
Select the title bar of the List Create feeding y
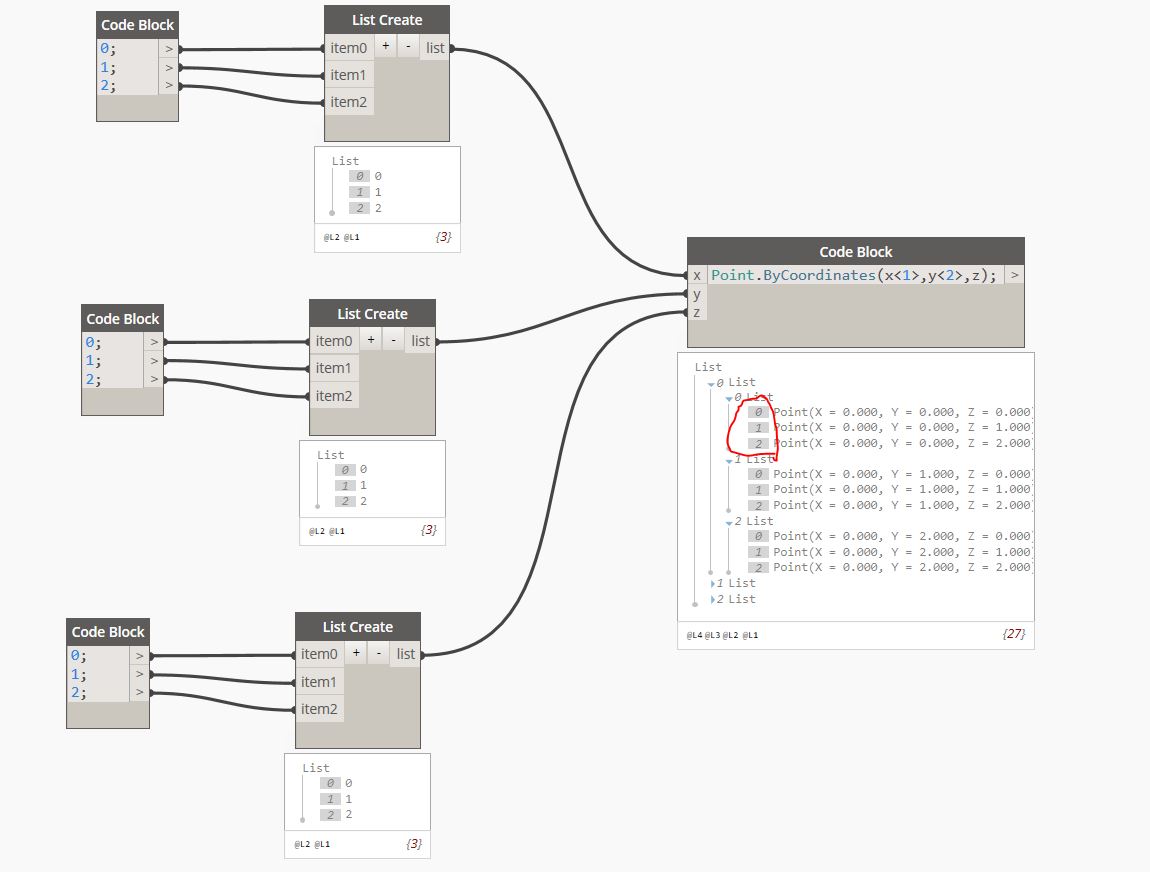pyautogui.click(x=373, y=313)
